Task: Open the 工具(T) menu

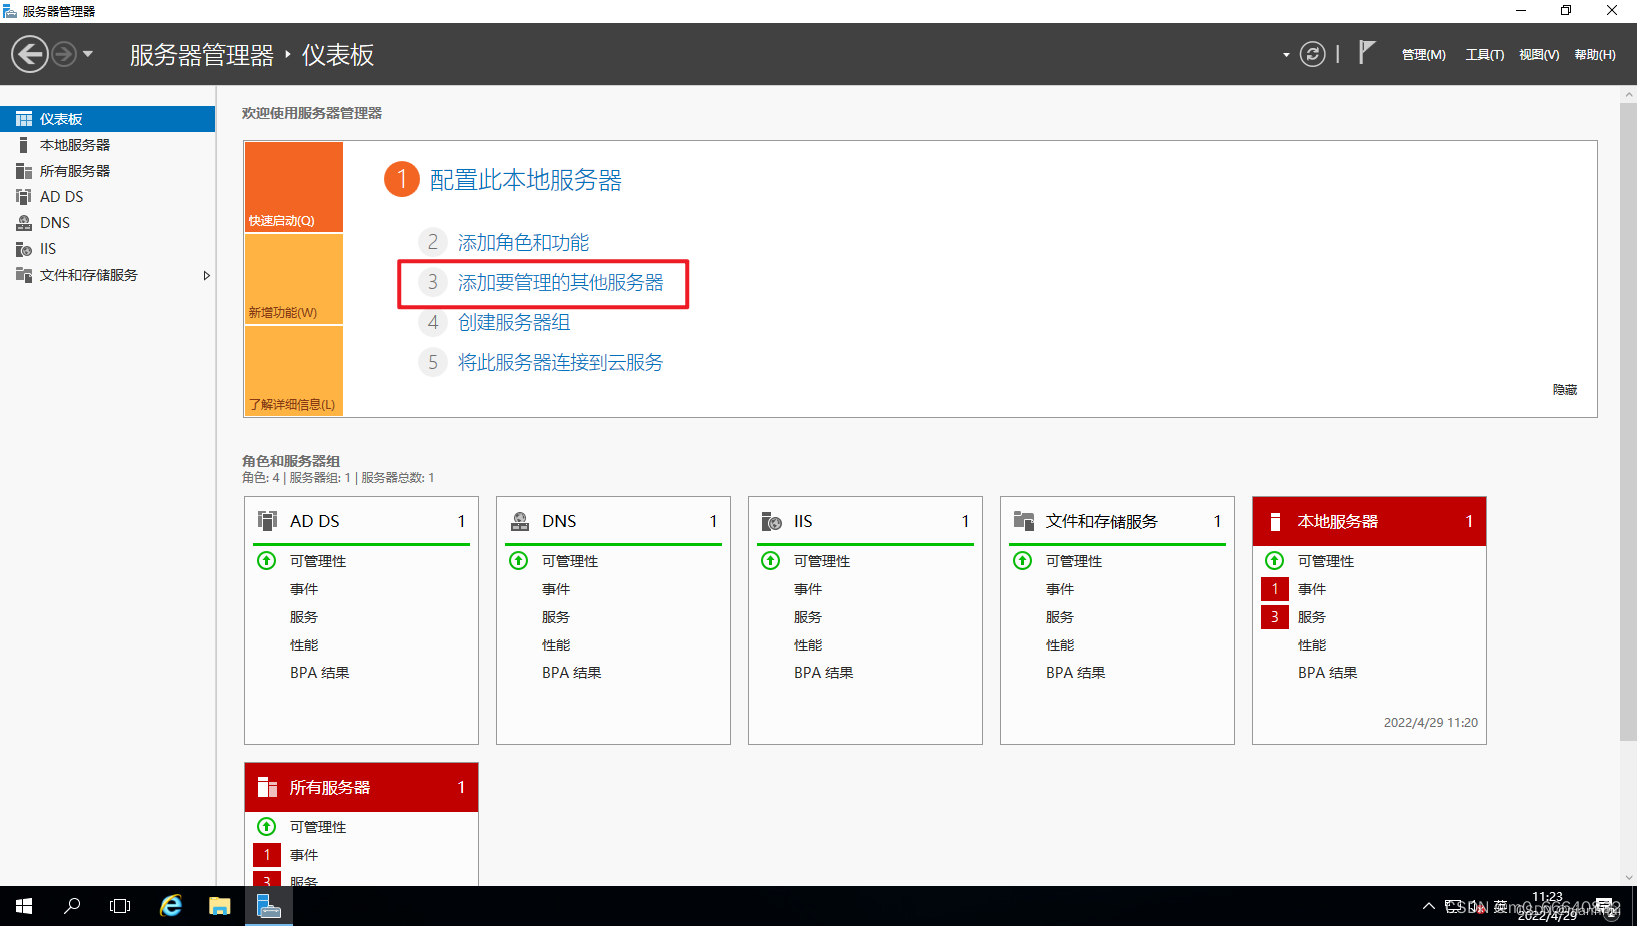Action: click(x=1484, y=55)
